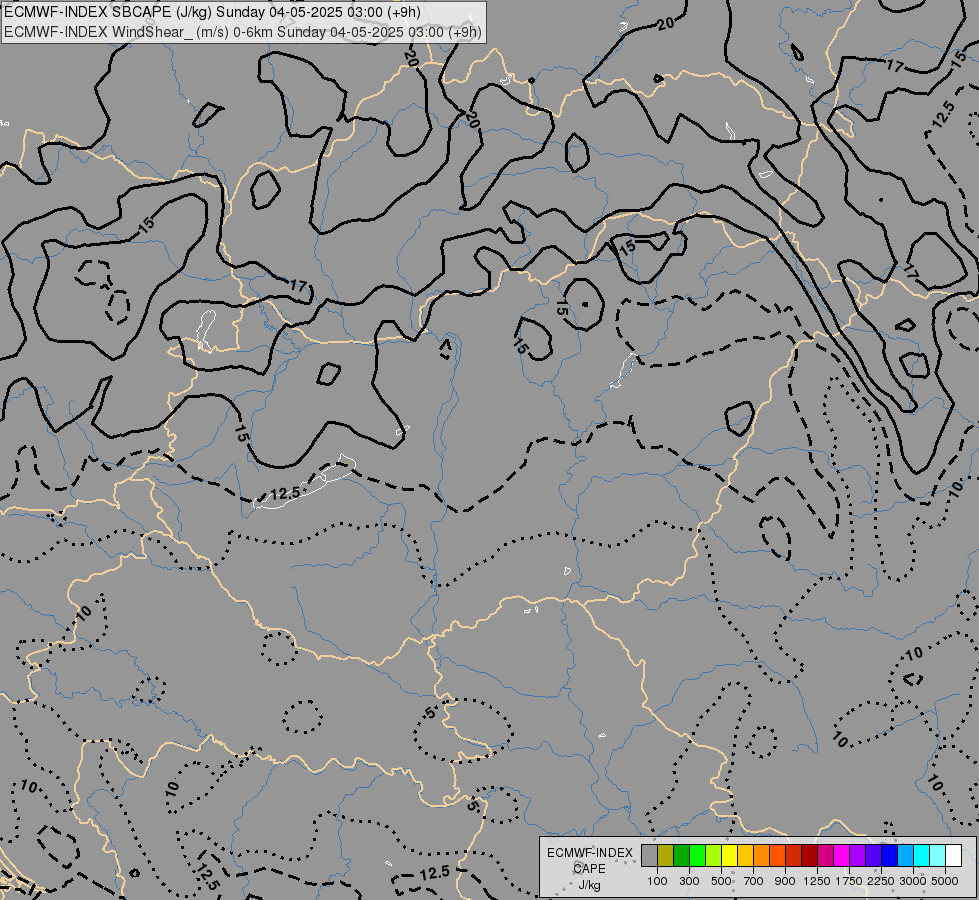Click the 300 value on the legend scale
The height and width of the screenshot is (900, 979).
689,881
